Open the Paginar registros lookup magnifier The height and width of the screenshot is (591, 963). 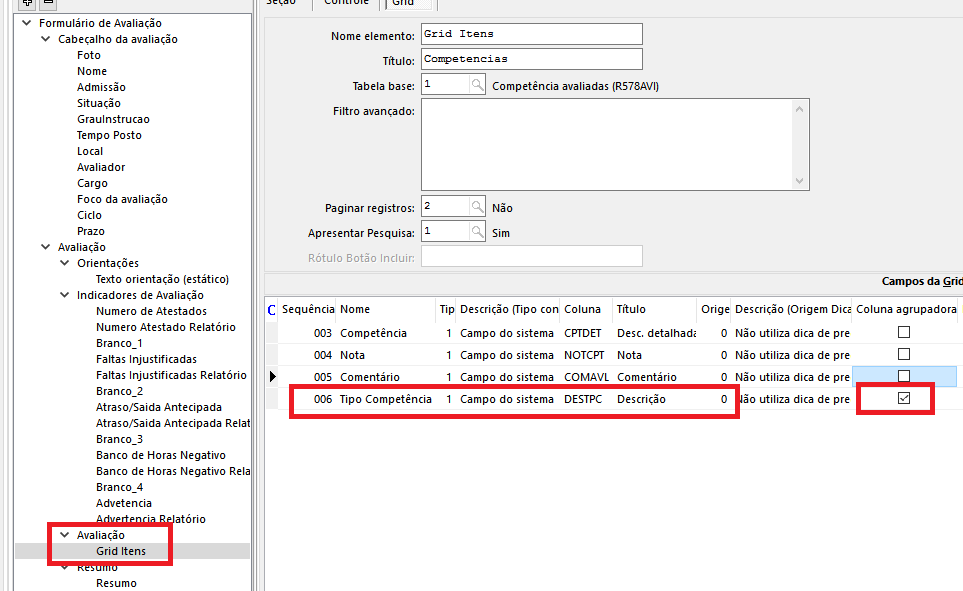coord(478,207)
